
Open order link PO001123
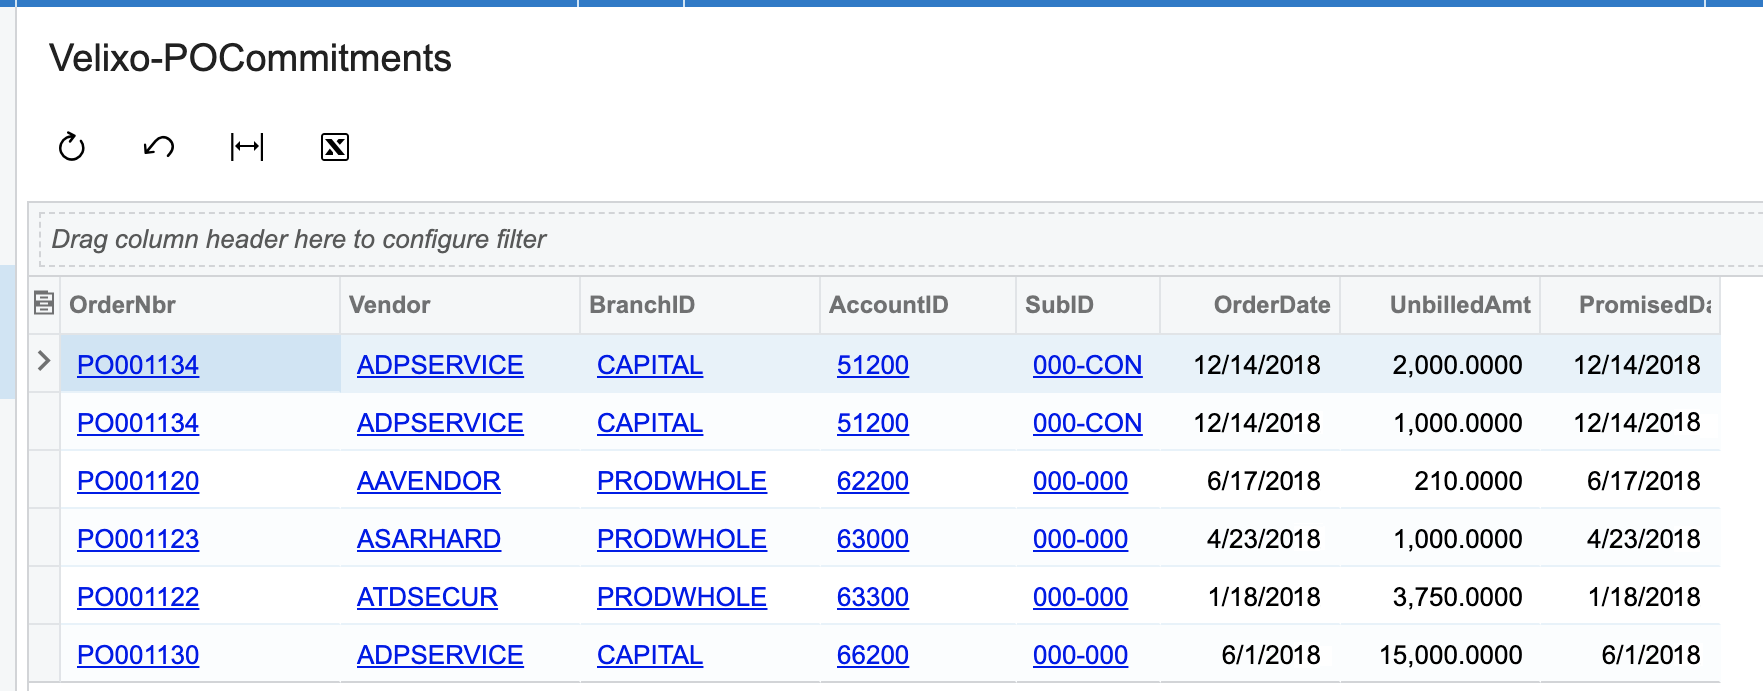click(x=138, y=539)
